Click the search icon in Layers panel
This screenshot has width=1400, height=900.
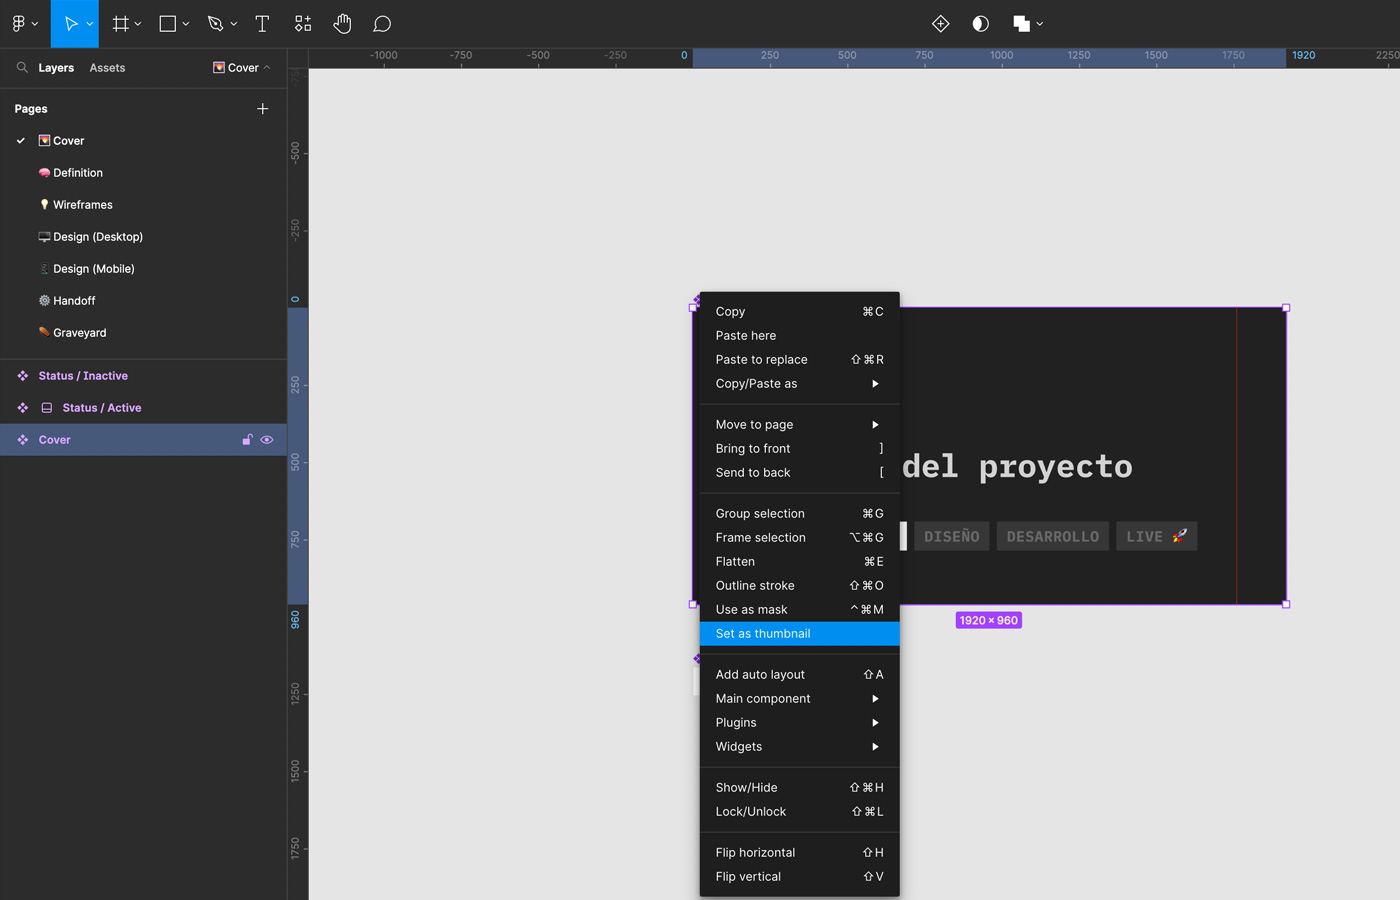tap(22, 67)
